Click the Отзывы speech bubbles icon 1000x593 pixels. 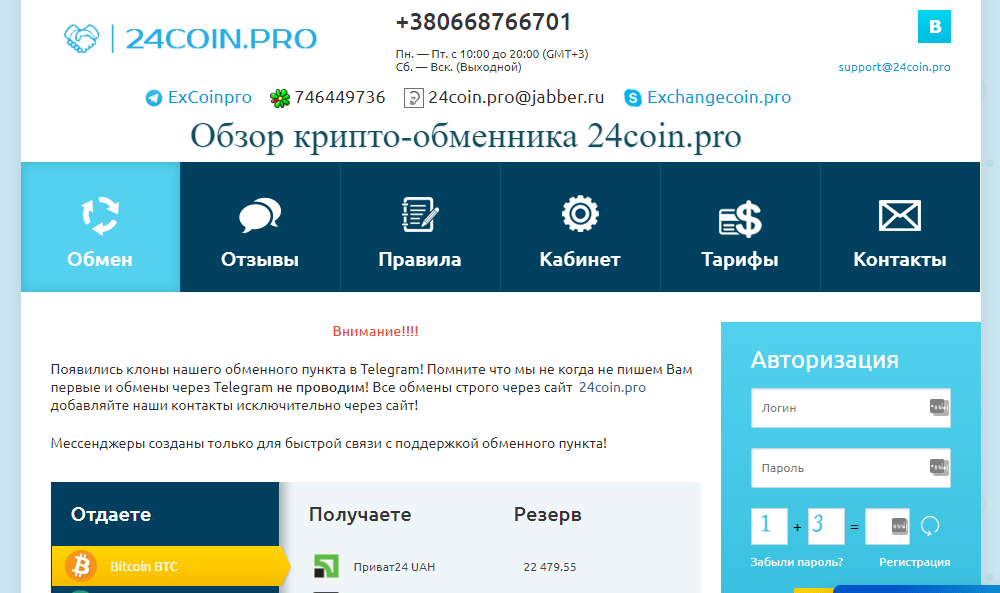[x=260, y=215]
